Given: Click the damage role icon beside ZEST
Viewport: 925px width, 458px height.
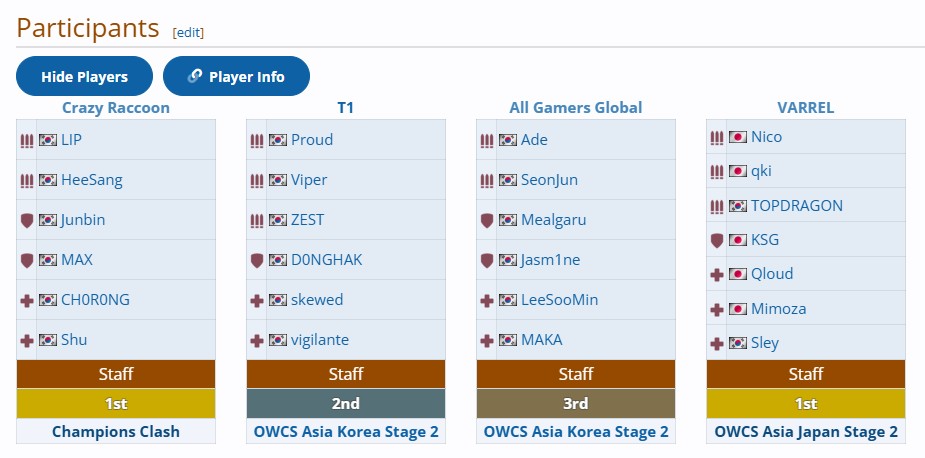Looking at the screenshot, I should coord(257,220).
